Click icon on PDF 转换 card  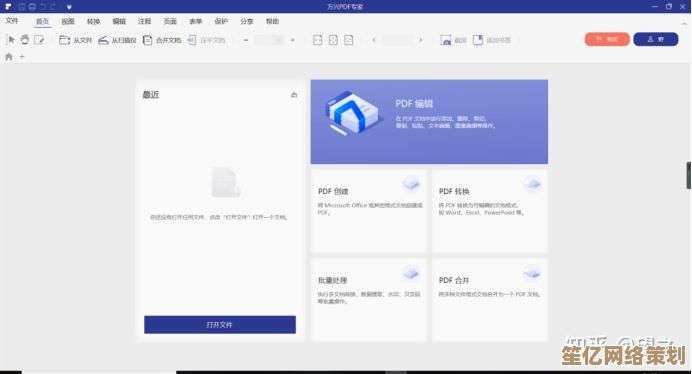tap(532, 183)
